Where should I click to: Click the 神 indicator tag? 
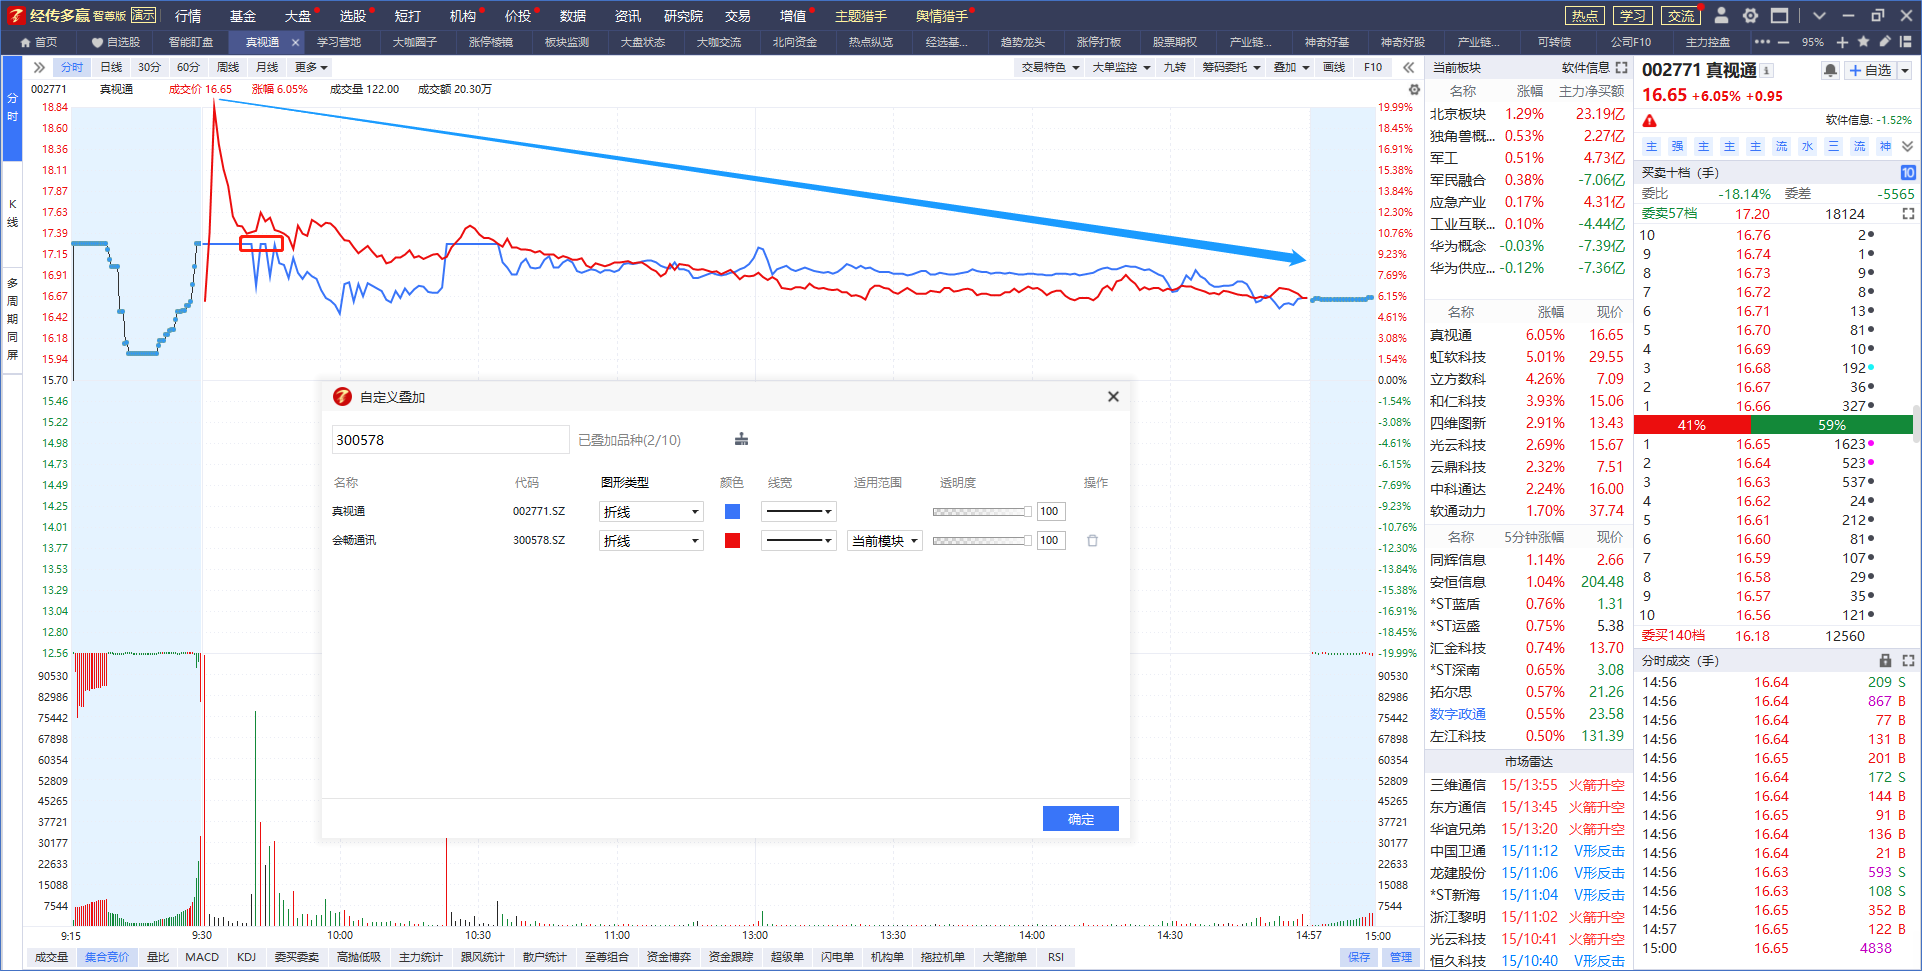coord(1885,146)
